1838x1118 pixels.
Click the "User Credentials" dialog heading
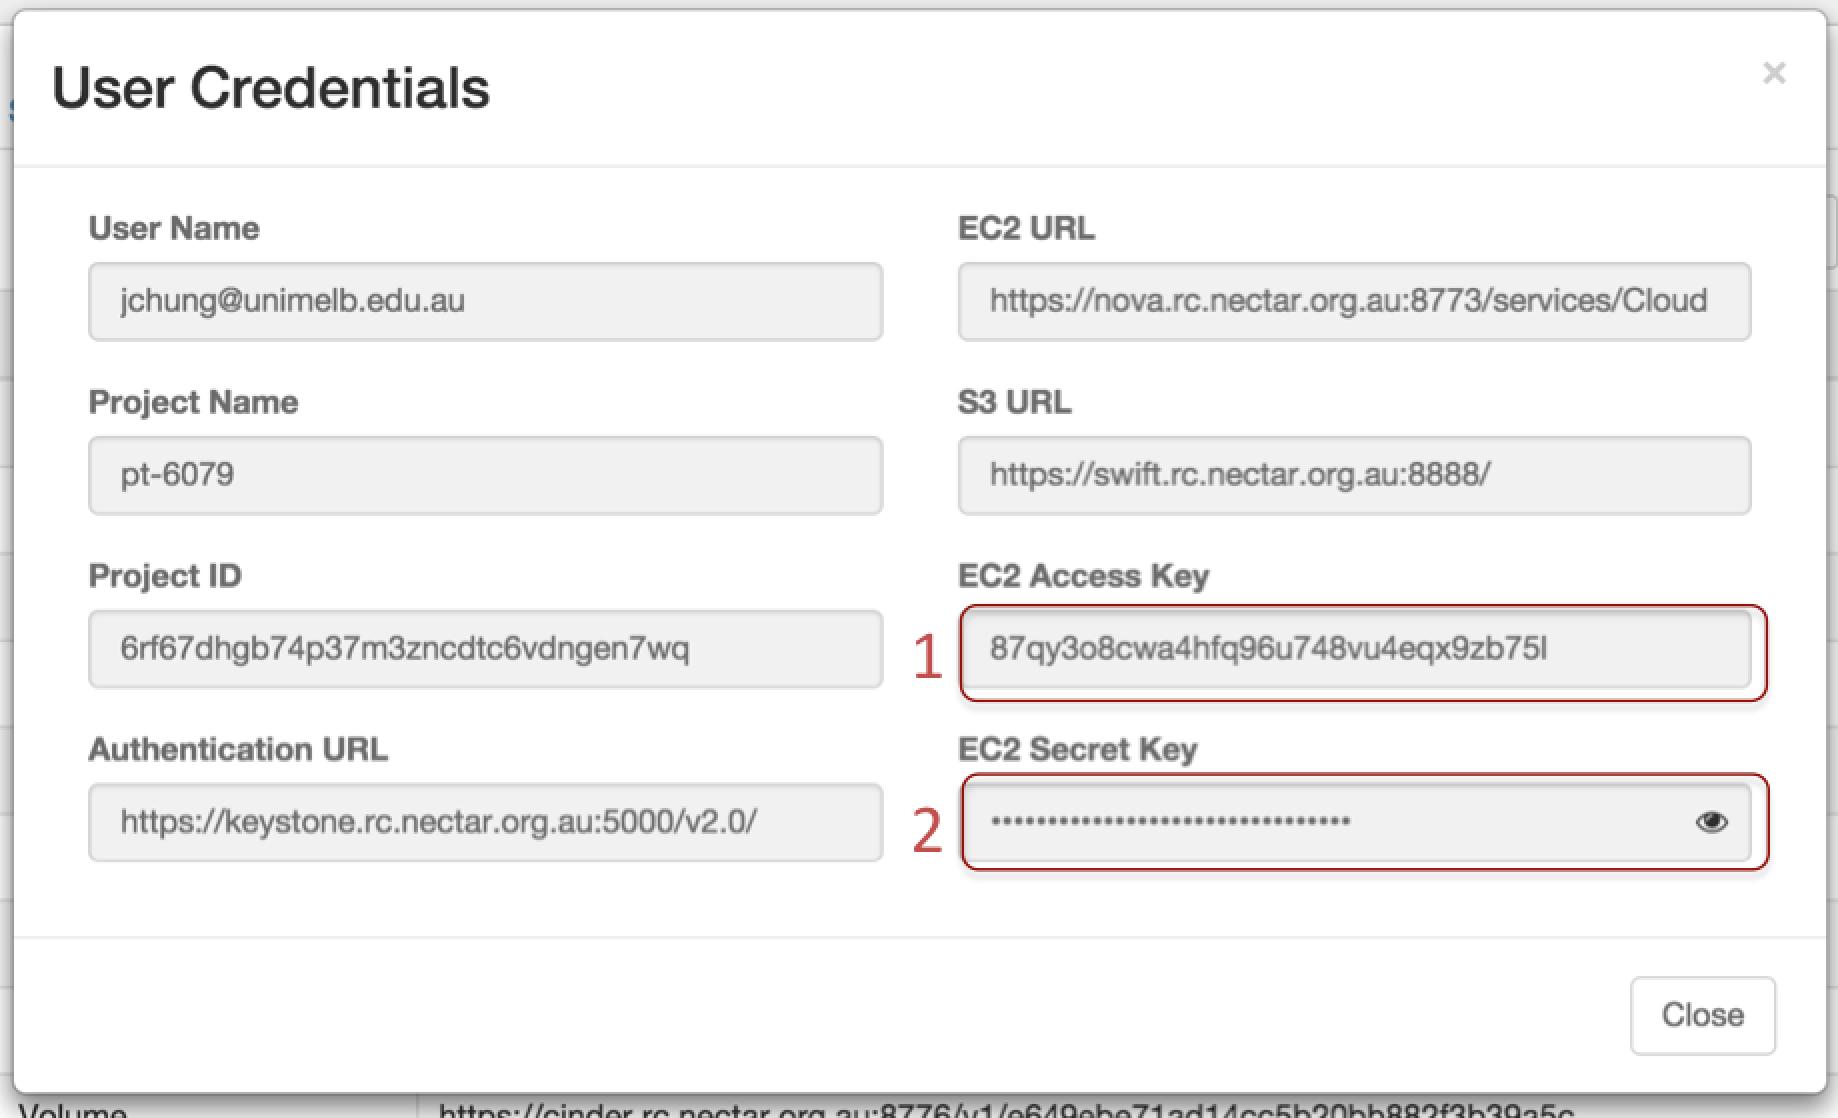(x=271, y=88)
